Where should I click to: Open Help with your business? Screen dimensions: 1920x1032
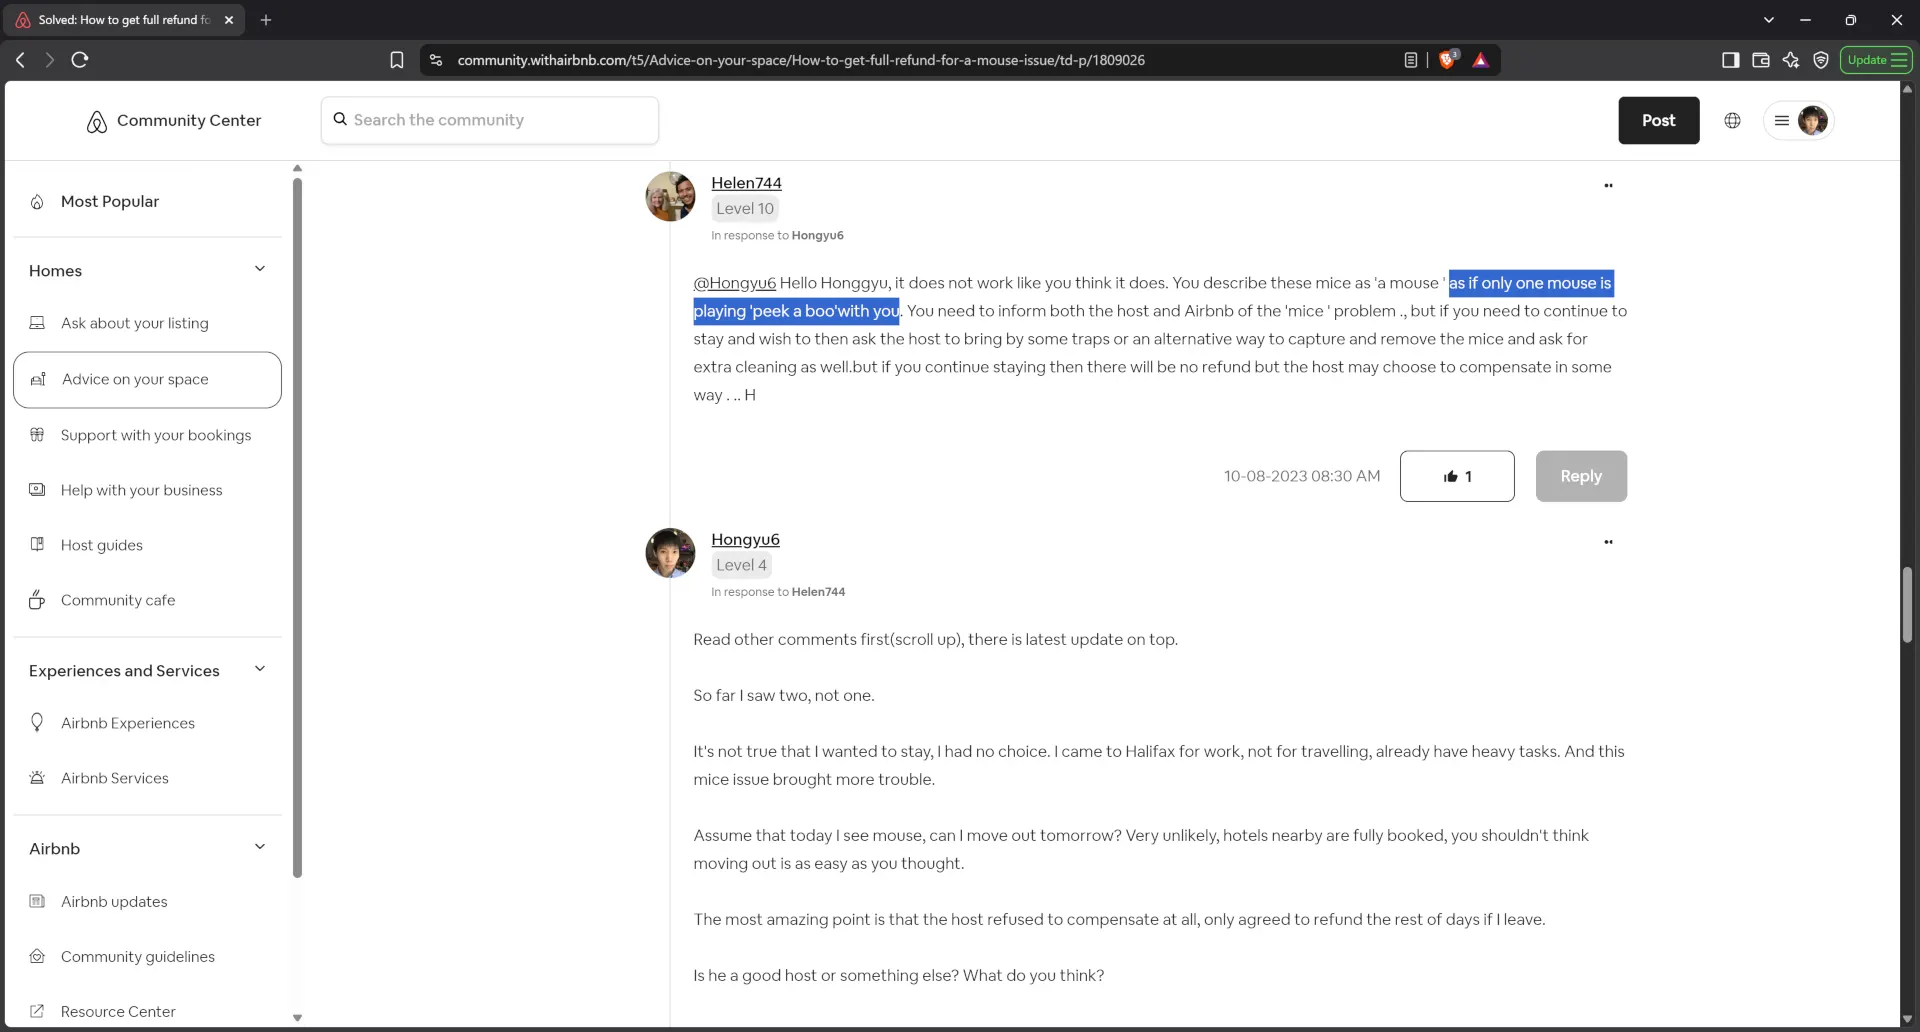[142, 490]
